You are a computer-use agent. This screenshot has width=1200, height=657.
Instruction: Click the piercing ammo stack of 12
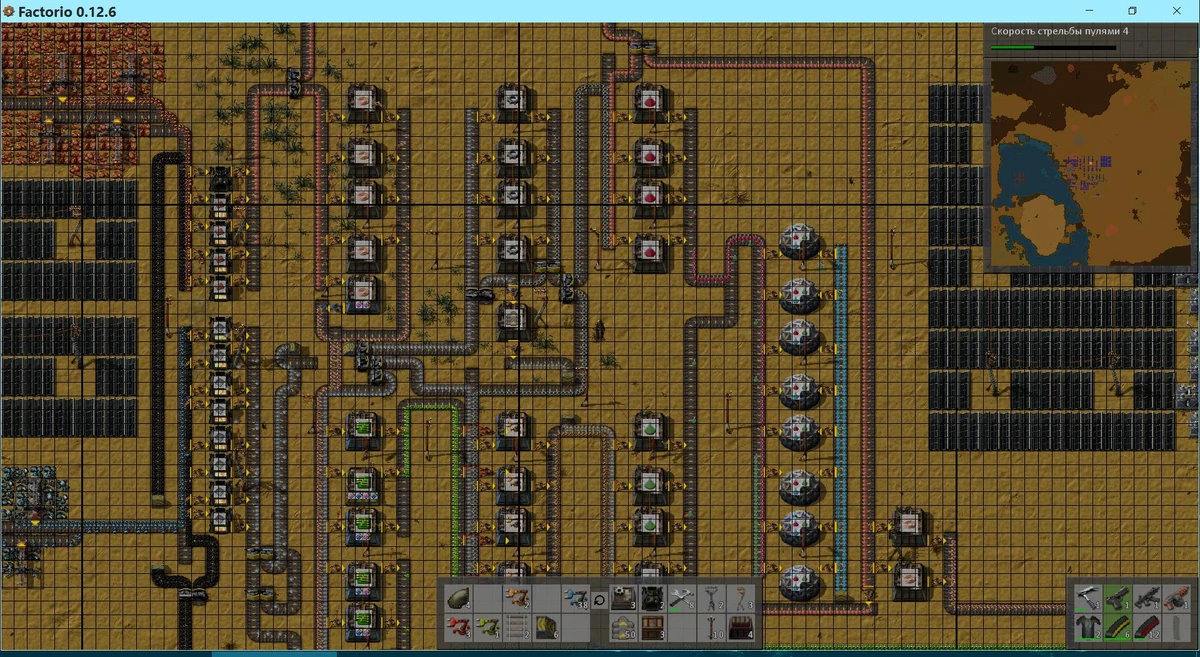click(1147, 627)
